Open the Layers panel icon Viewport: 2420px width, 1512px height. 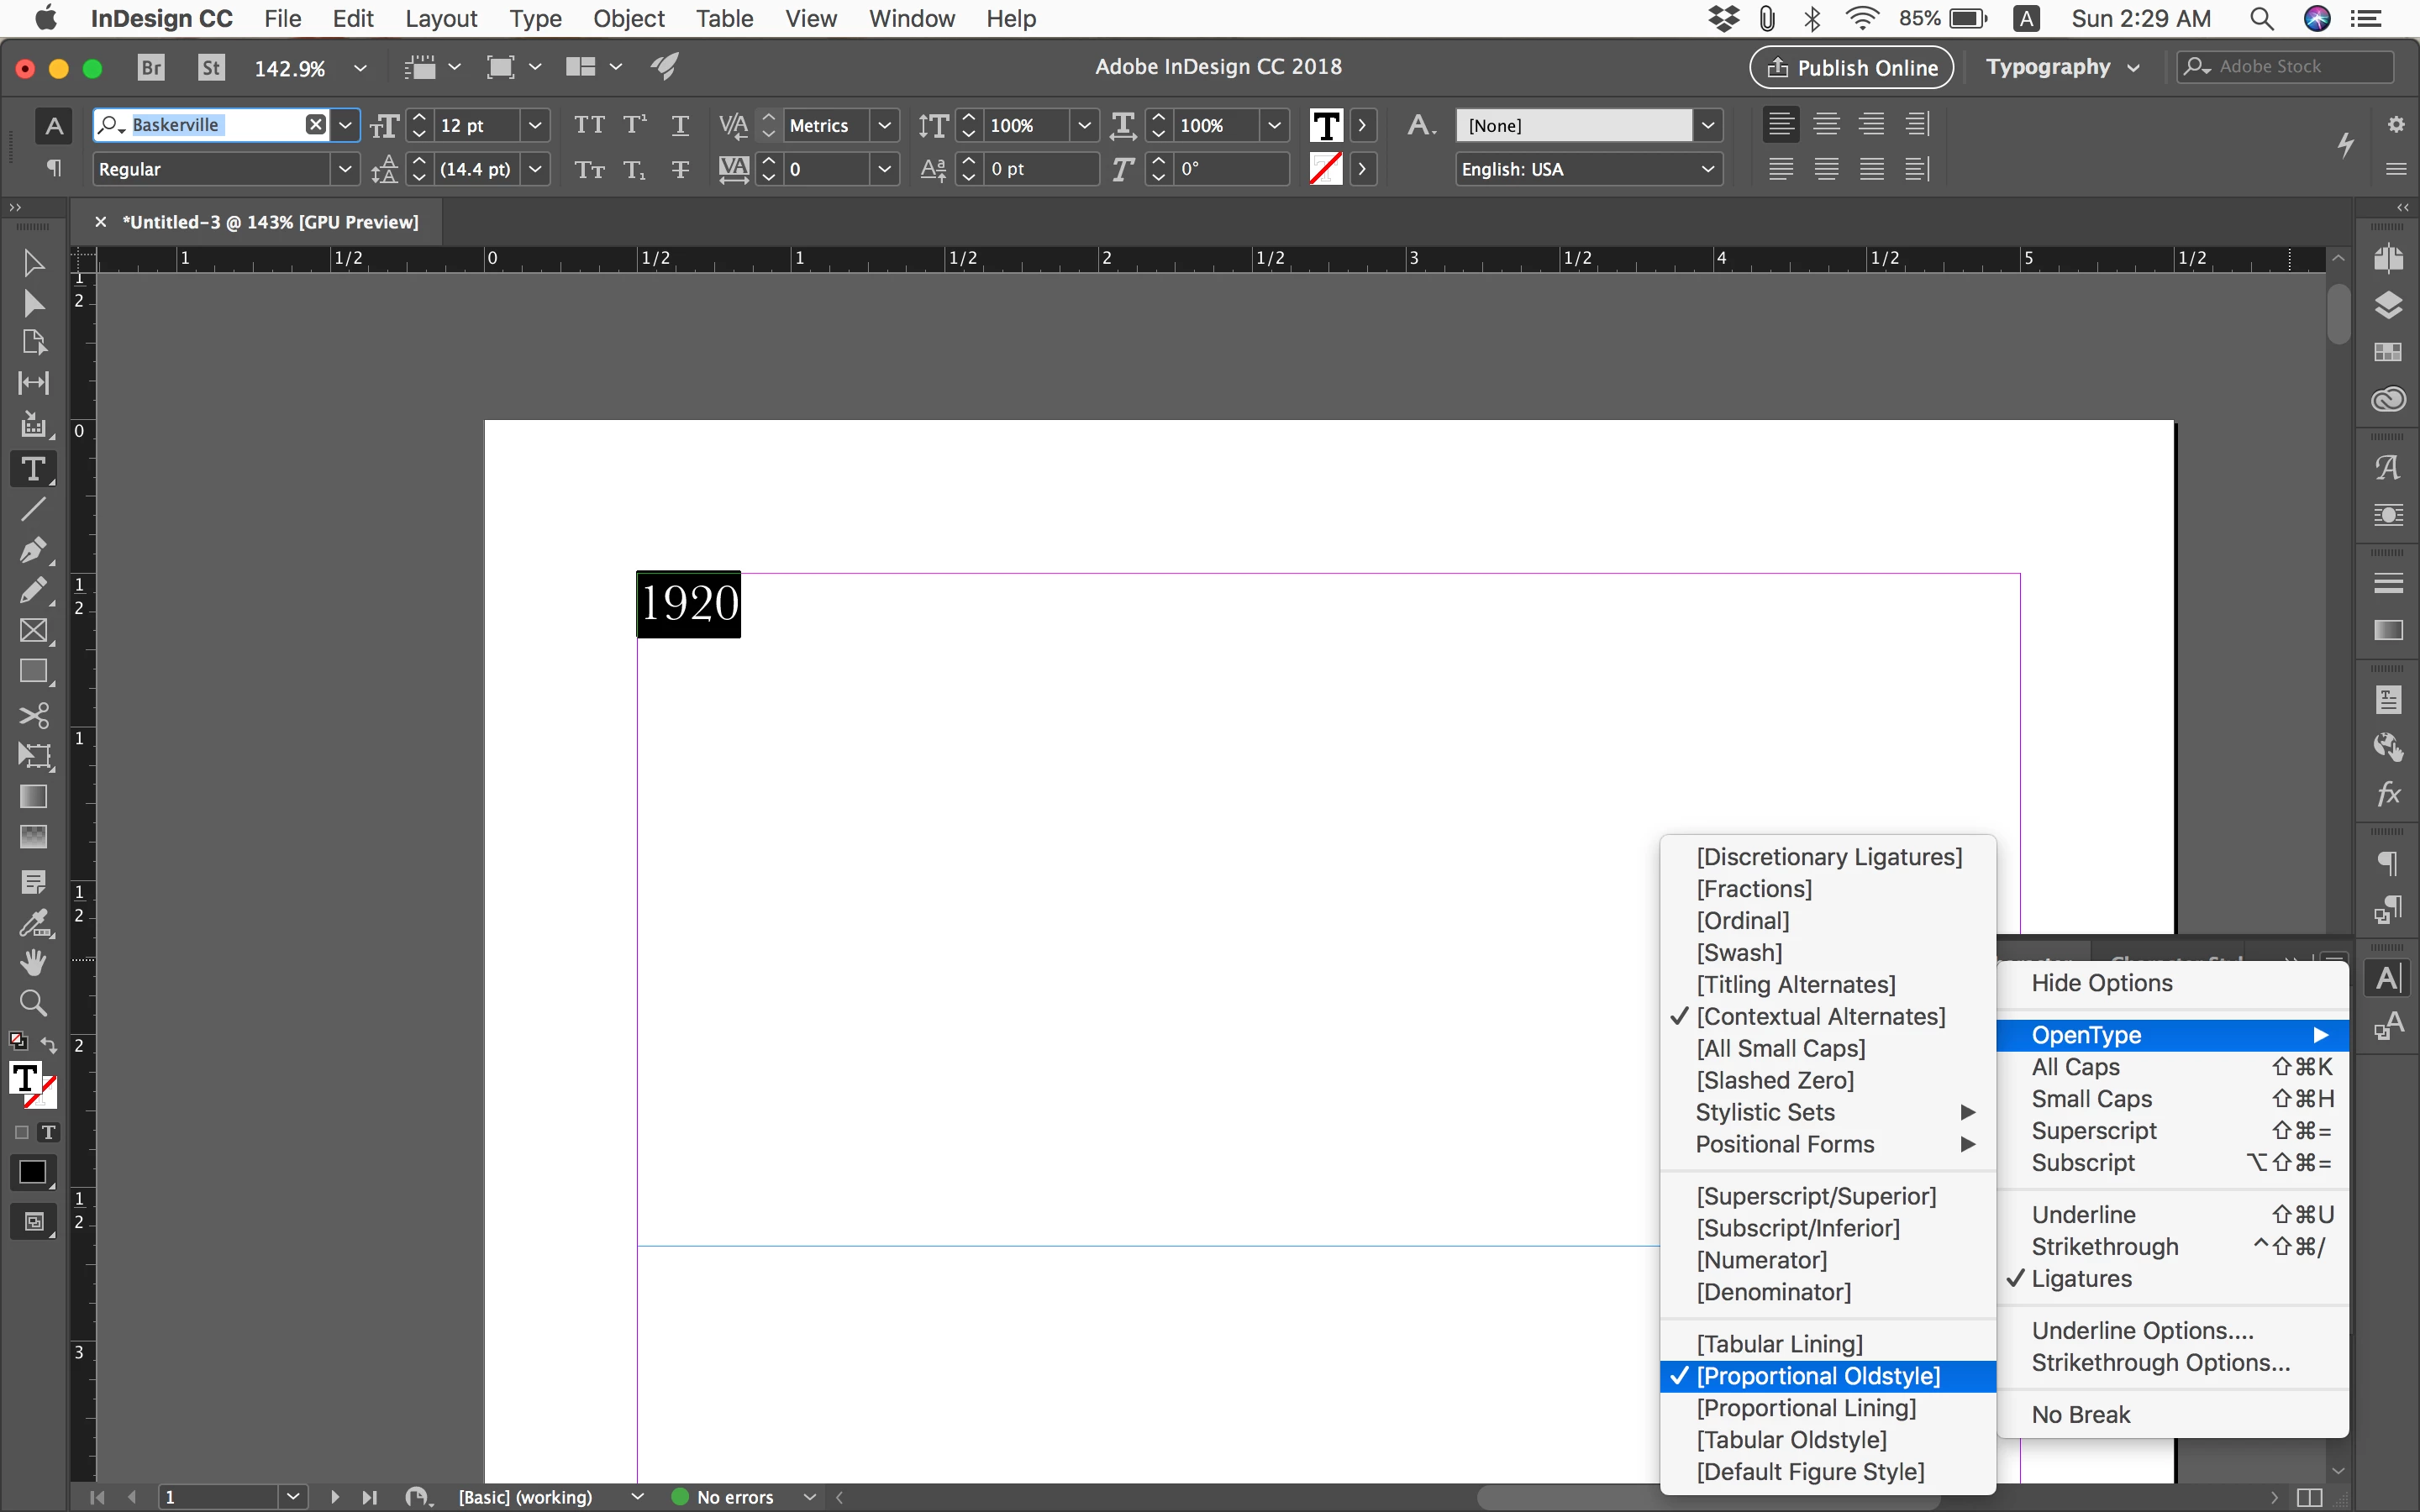click(x=2388, y=305)
